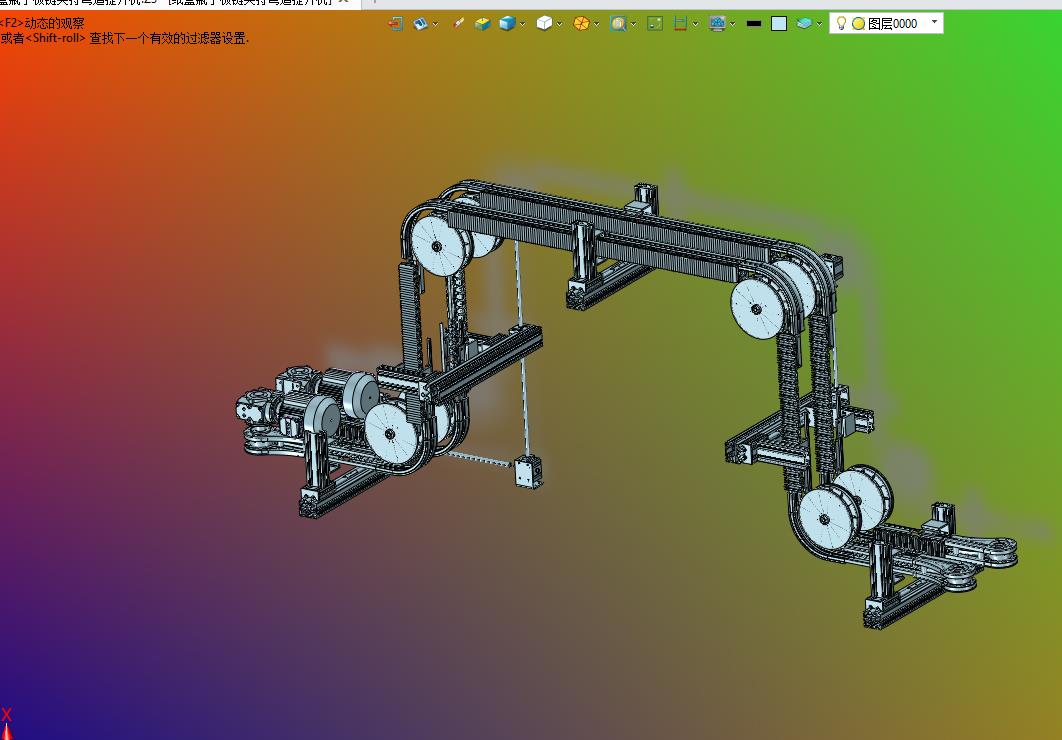Open the white cube dropdown arrow
Viewport: 1062px width, 740px height.
pyautogui.click(x=559, y=24)
